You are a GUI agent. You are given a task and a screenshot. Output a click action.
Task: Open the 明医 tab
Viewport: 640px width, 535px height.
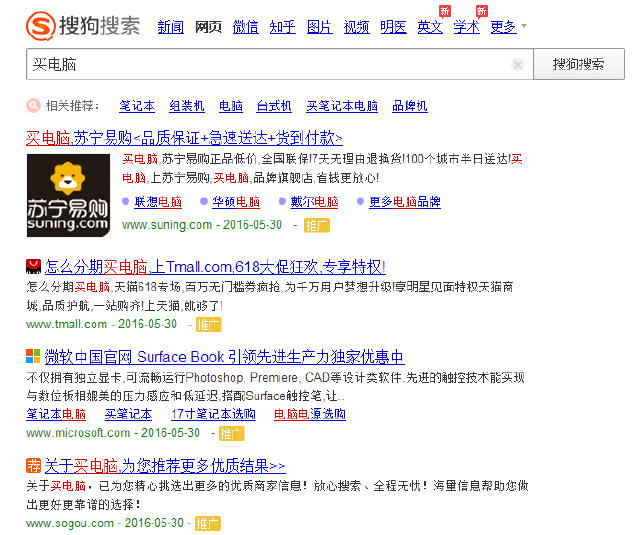click(393, 27)
